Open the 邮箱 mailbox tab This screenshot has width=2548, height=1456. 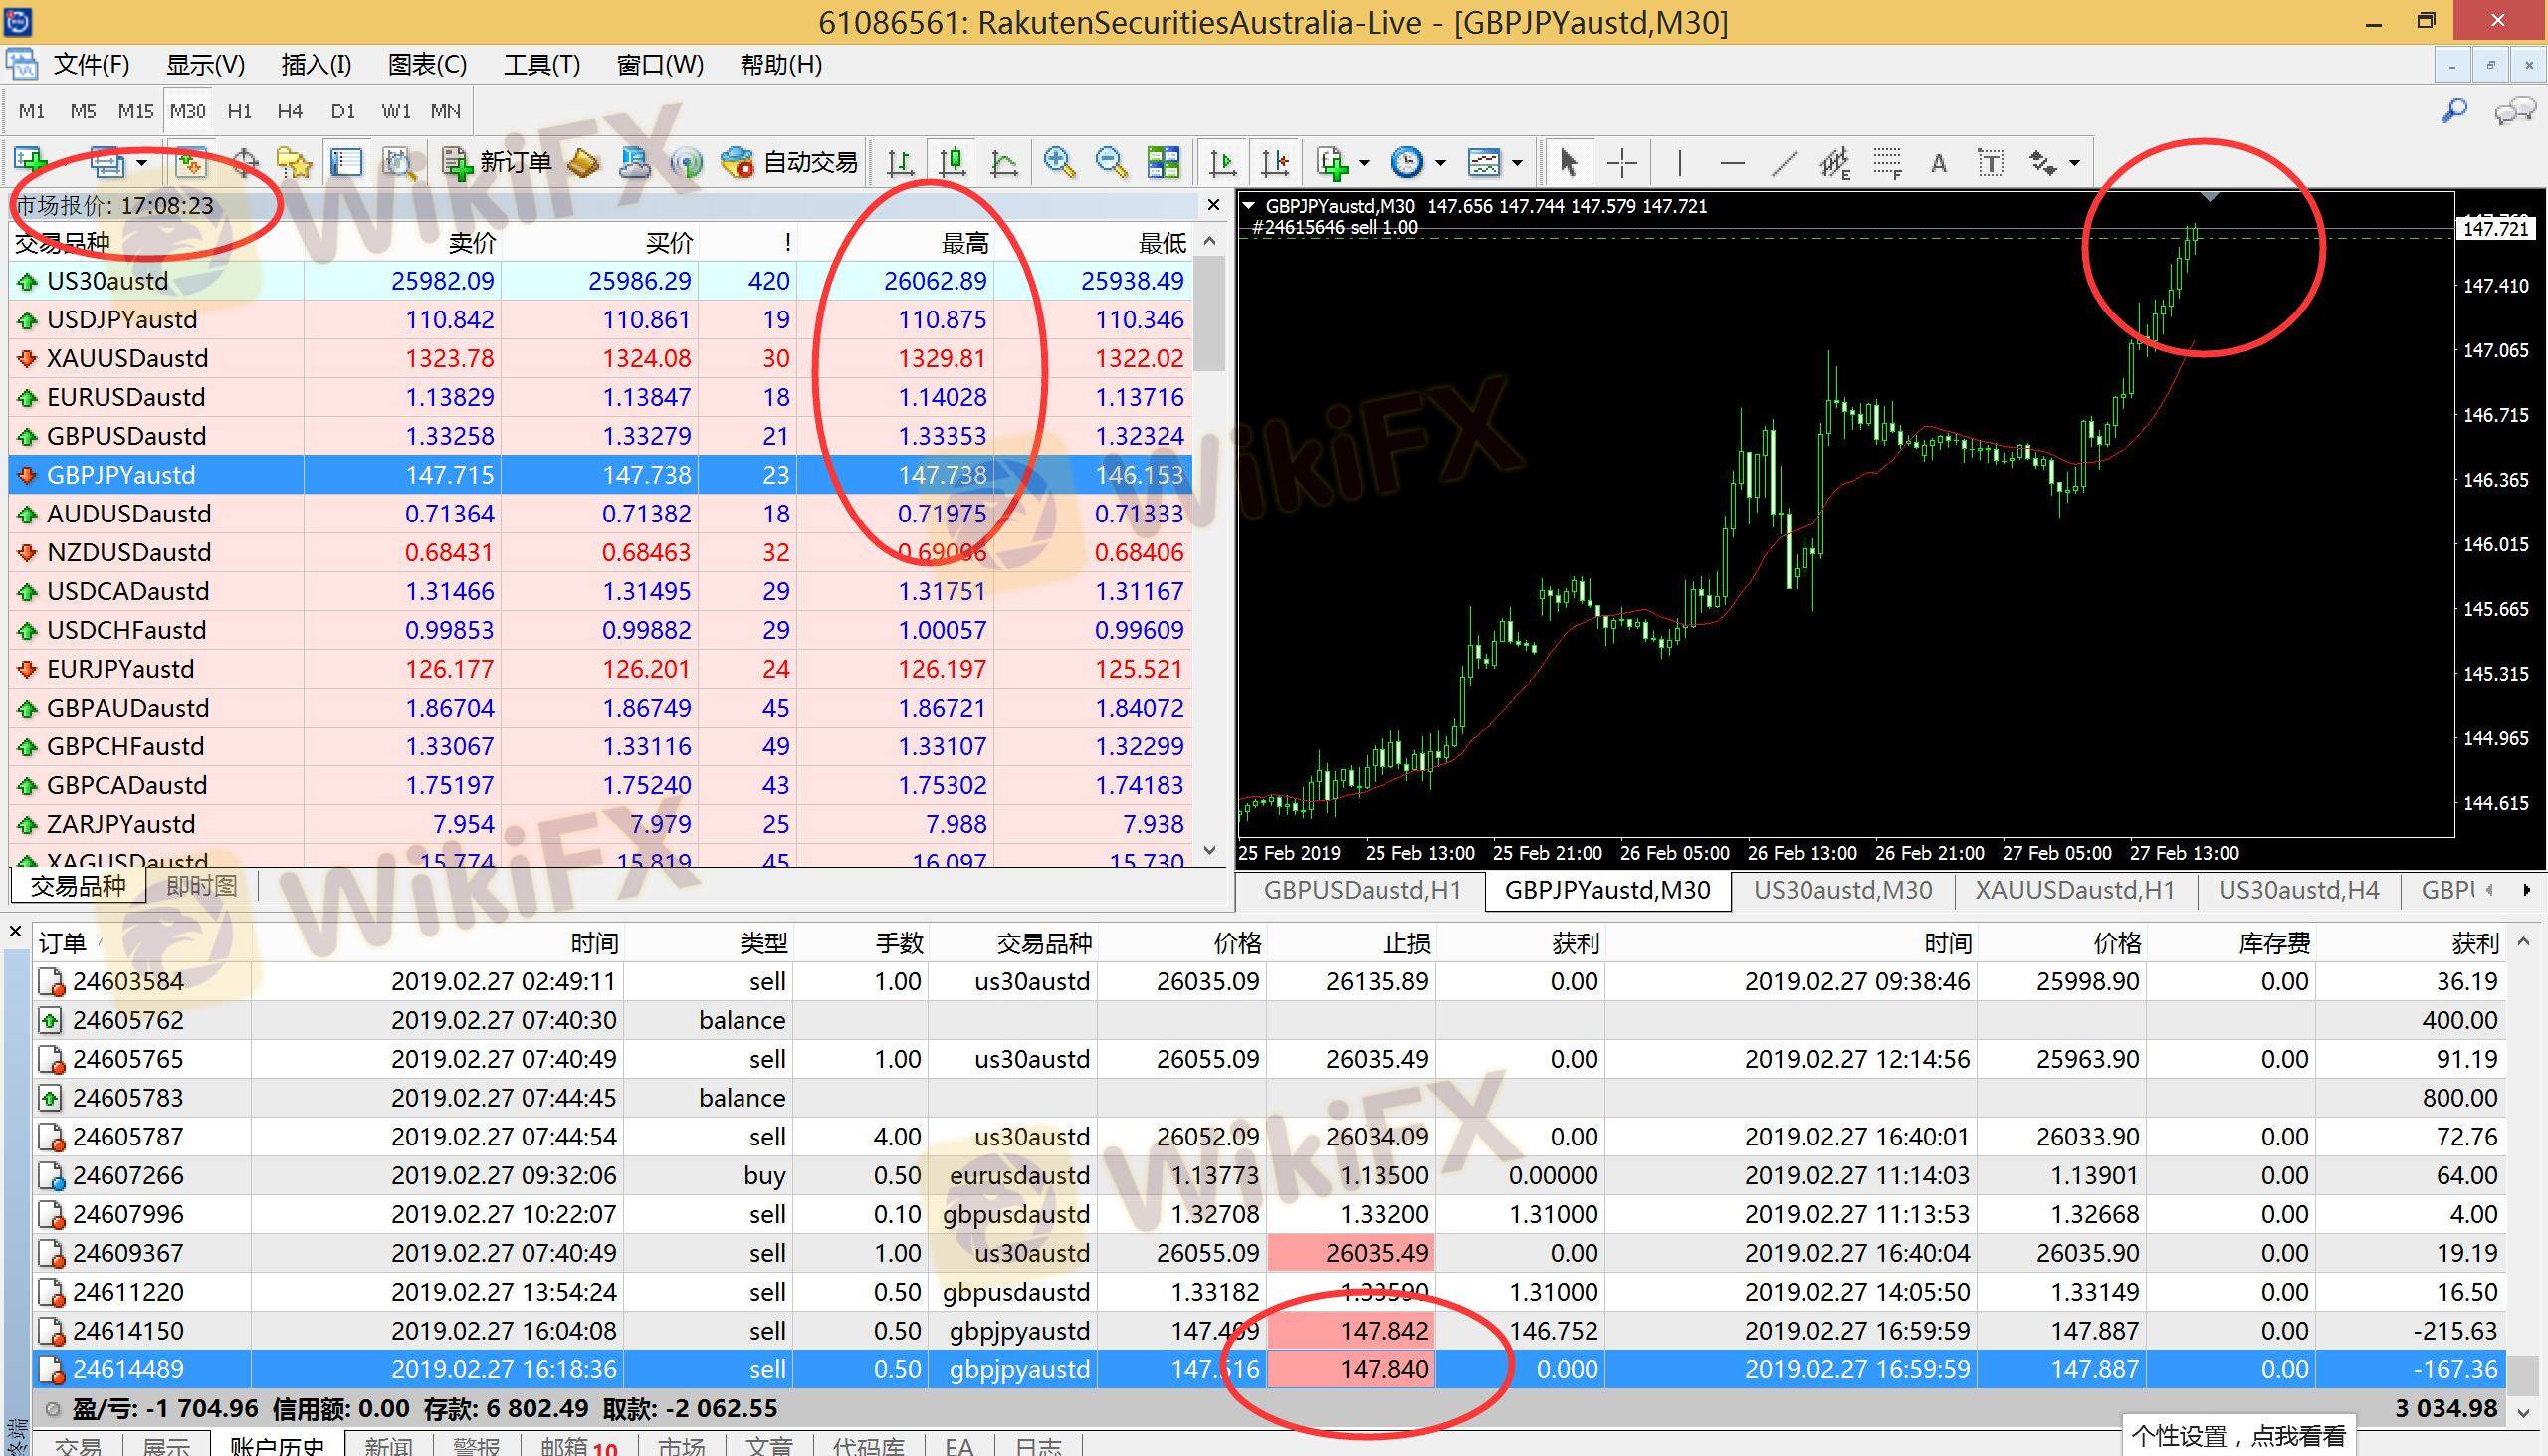tap(578, 1447)
